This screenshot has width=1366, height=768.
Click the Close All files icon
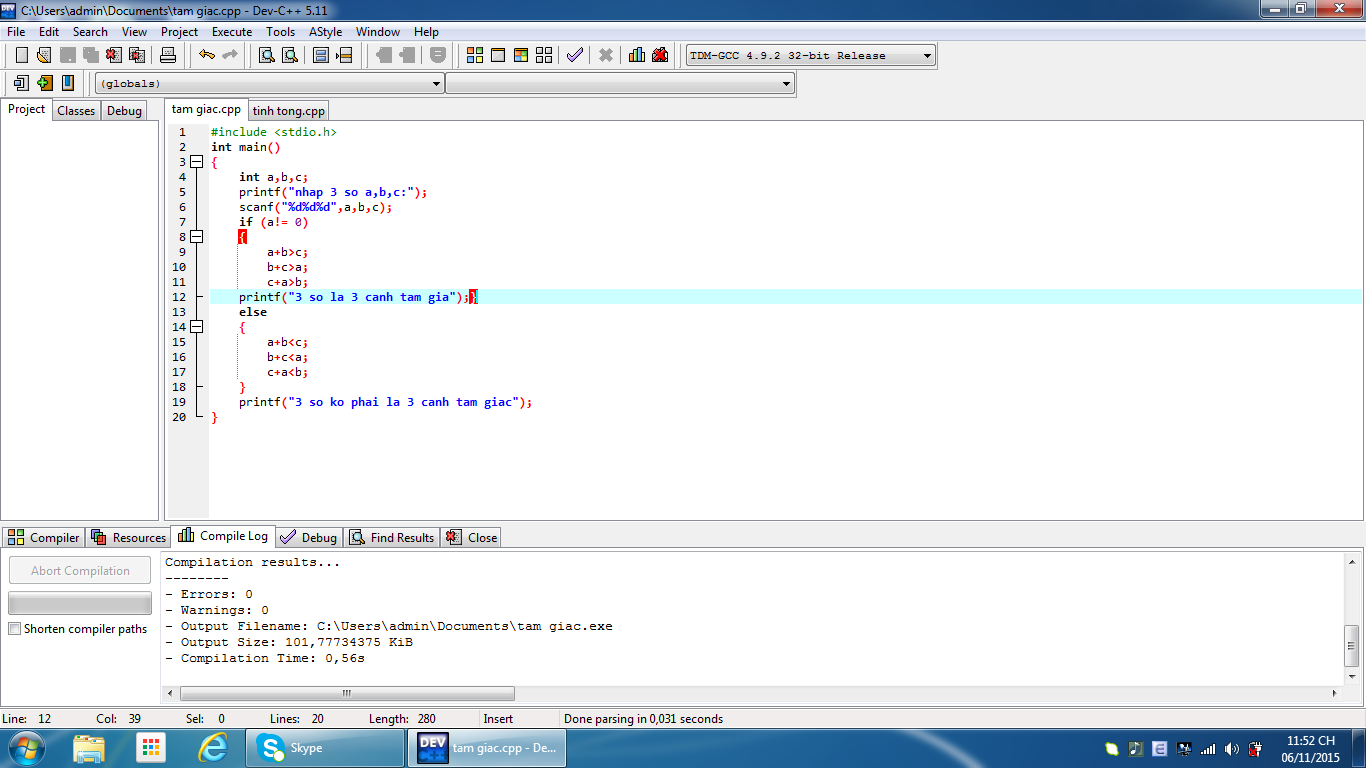click(137, 55)
